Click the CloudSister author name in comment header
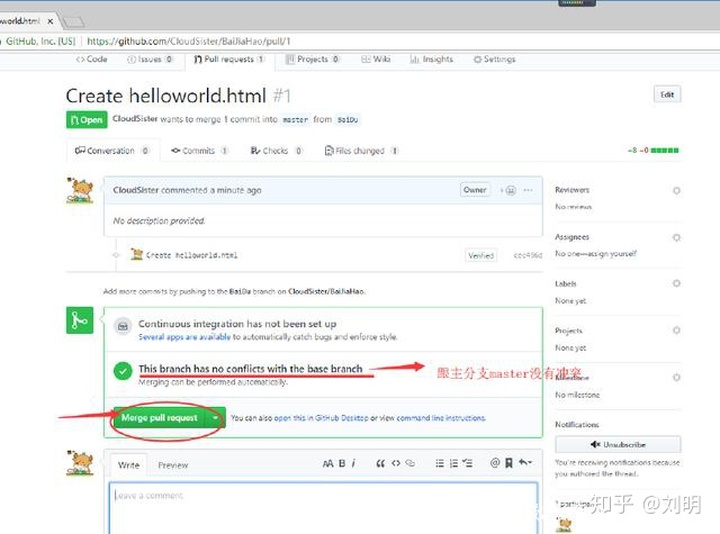Viewport: 720px width, 534px height. point(135,190)
